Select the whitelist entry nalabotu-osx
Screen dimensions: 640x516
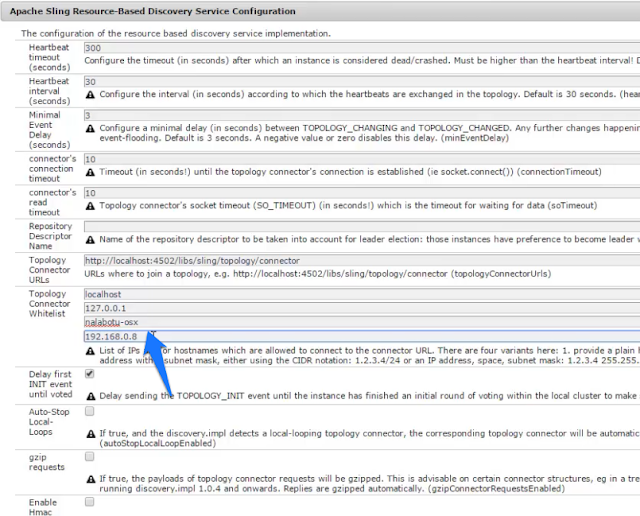(362, 322)
